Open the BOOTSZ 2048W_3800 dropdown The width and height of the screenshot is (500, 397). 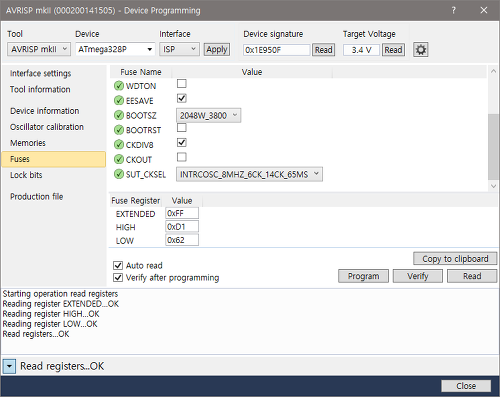click(209, 116)
